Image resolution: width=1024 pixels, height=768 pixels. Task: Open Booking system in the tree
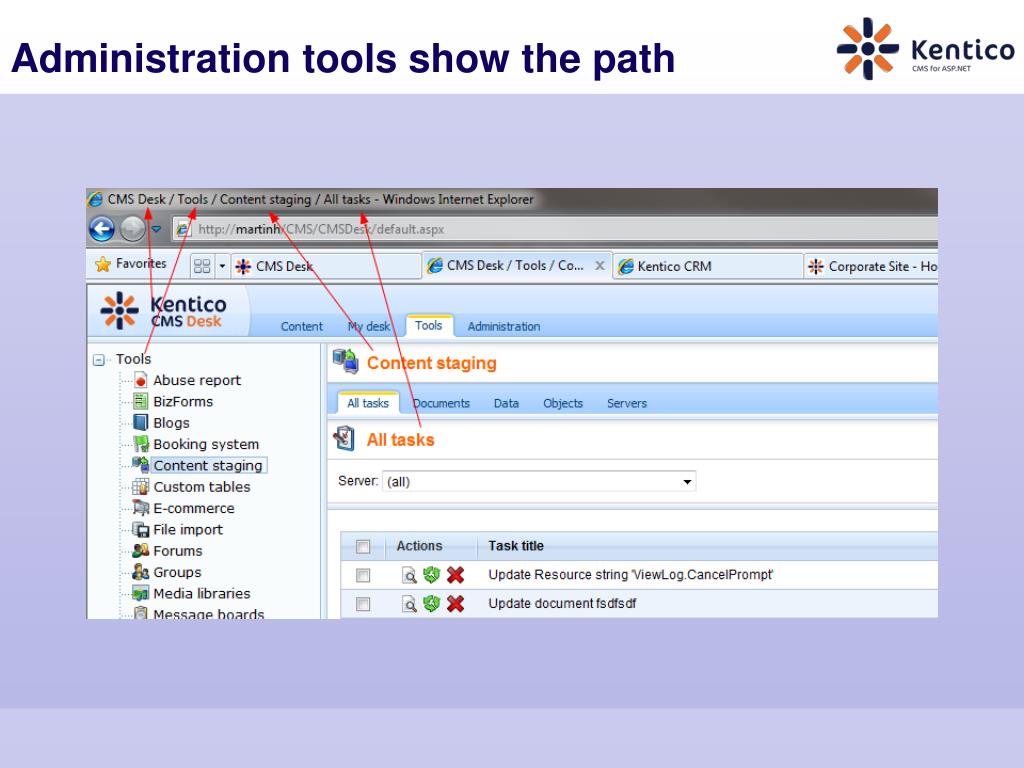pyautogui.click(x=206, y=444)
